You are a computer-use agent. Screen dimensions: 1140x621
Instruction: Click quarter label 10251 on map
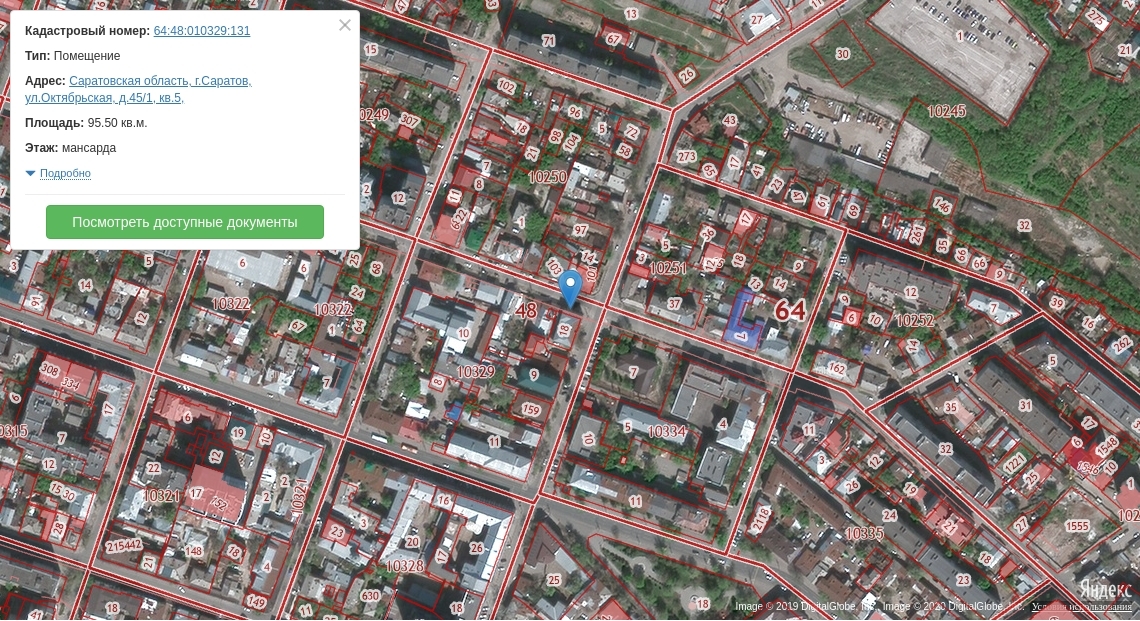click(668, 269)
